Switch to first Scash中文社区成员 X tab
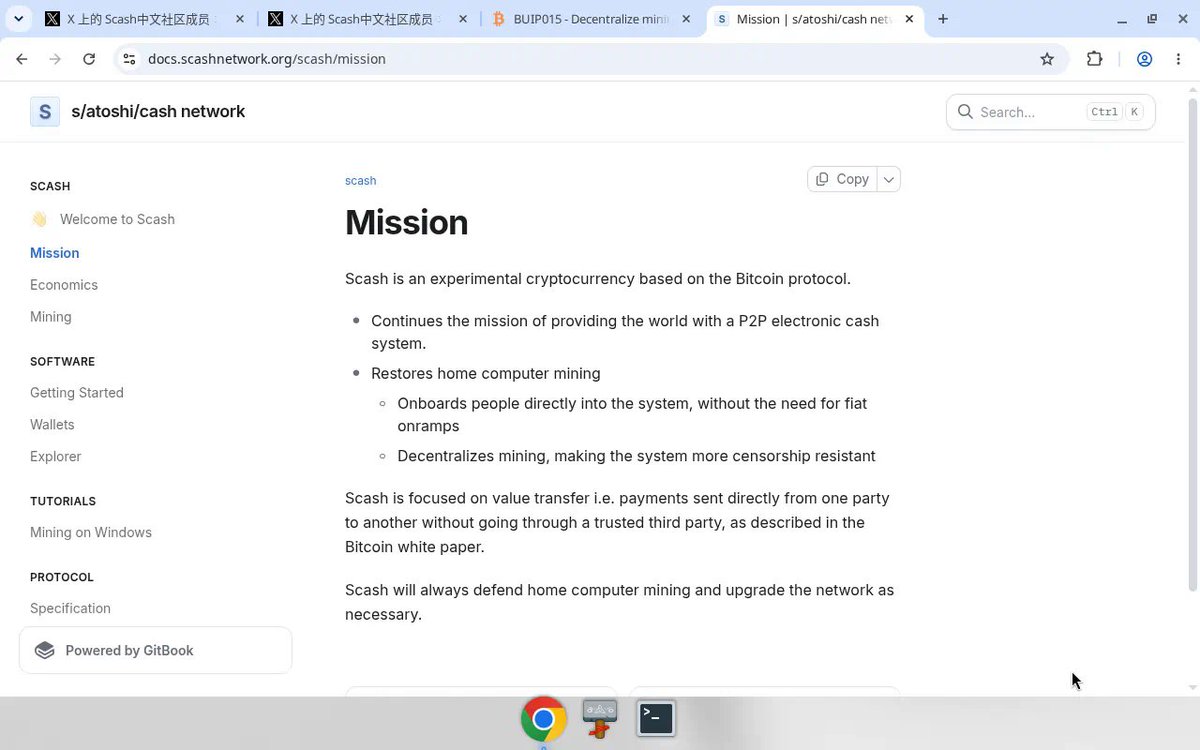1200x750 pixels. [x=144, y=19]
